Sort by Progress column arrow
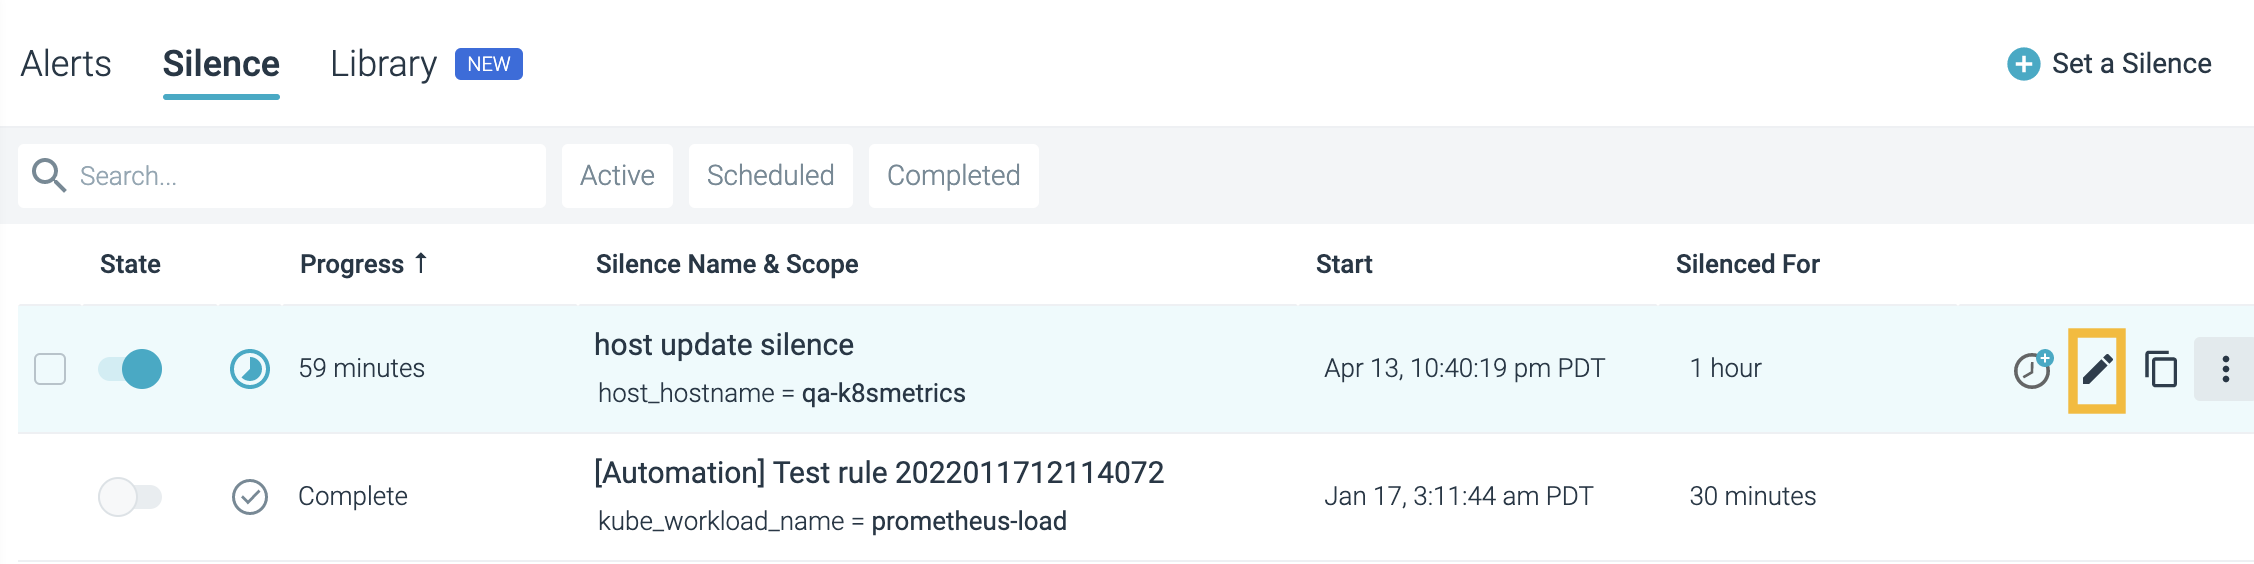Screen dimensions: 2254x564 421,263
